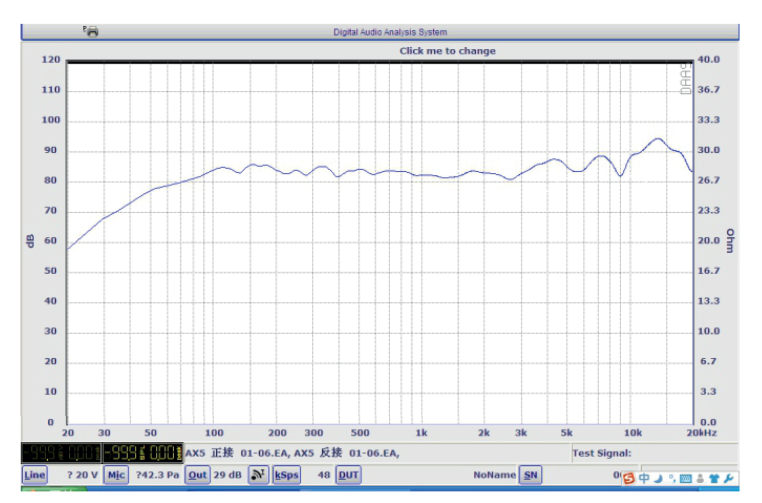Click the '48' sample rate value
Viewport: 762px width, 503px height.
(324, 475)
